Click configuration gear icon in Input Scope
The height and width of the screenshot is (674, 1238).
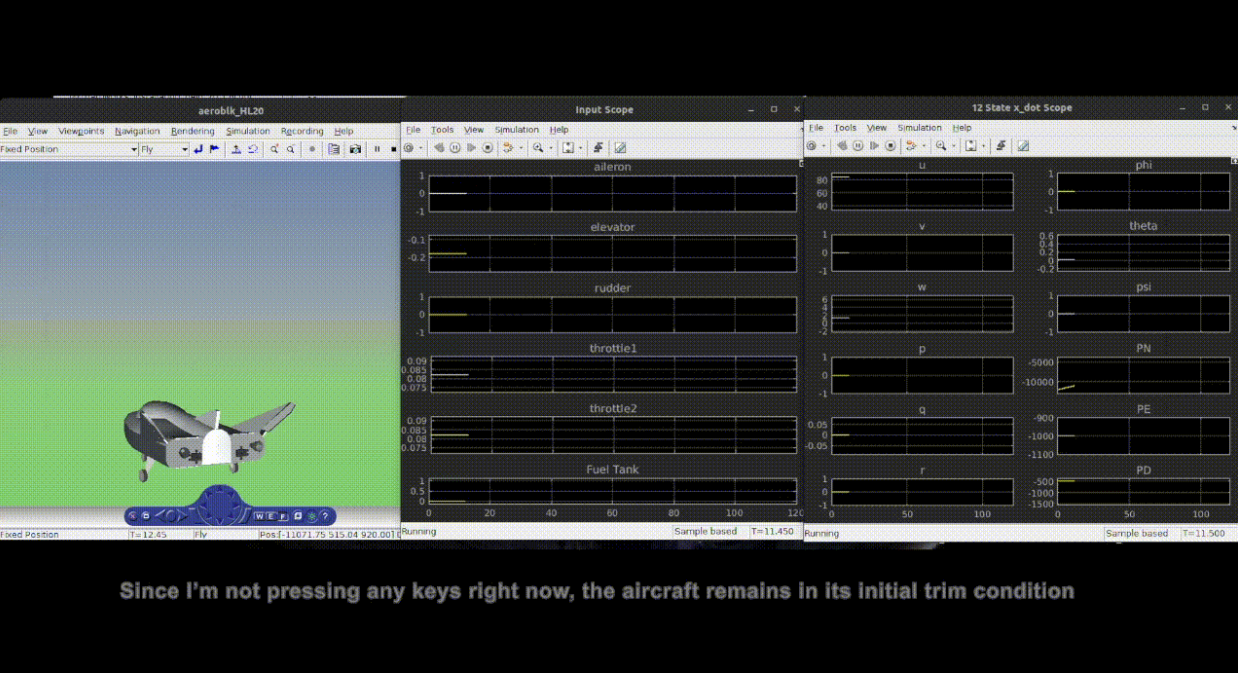(x=408, y=148)
